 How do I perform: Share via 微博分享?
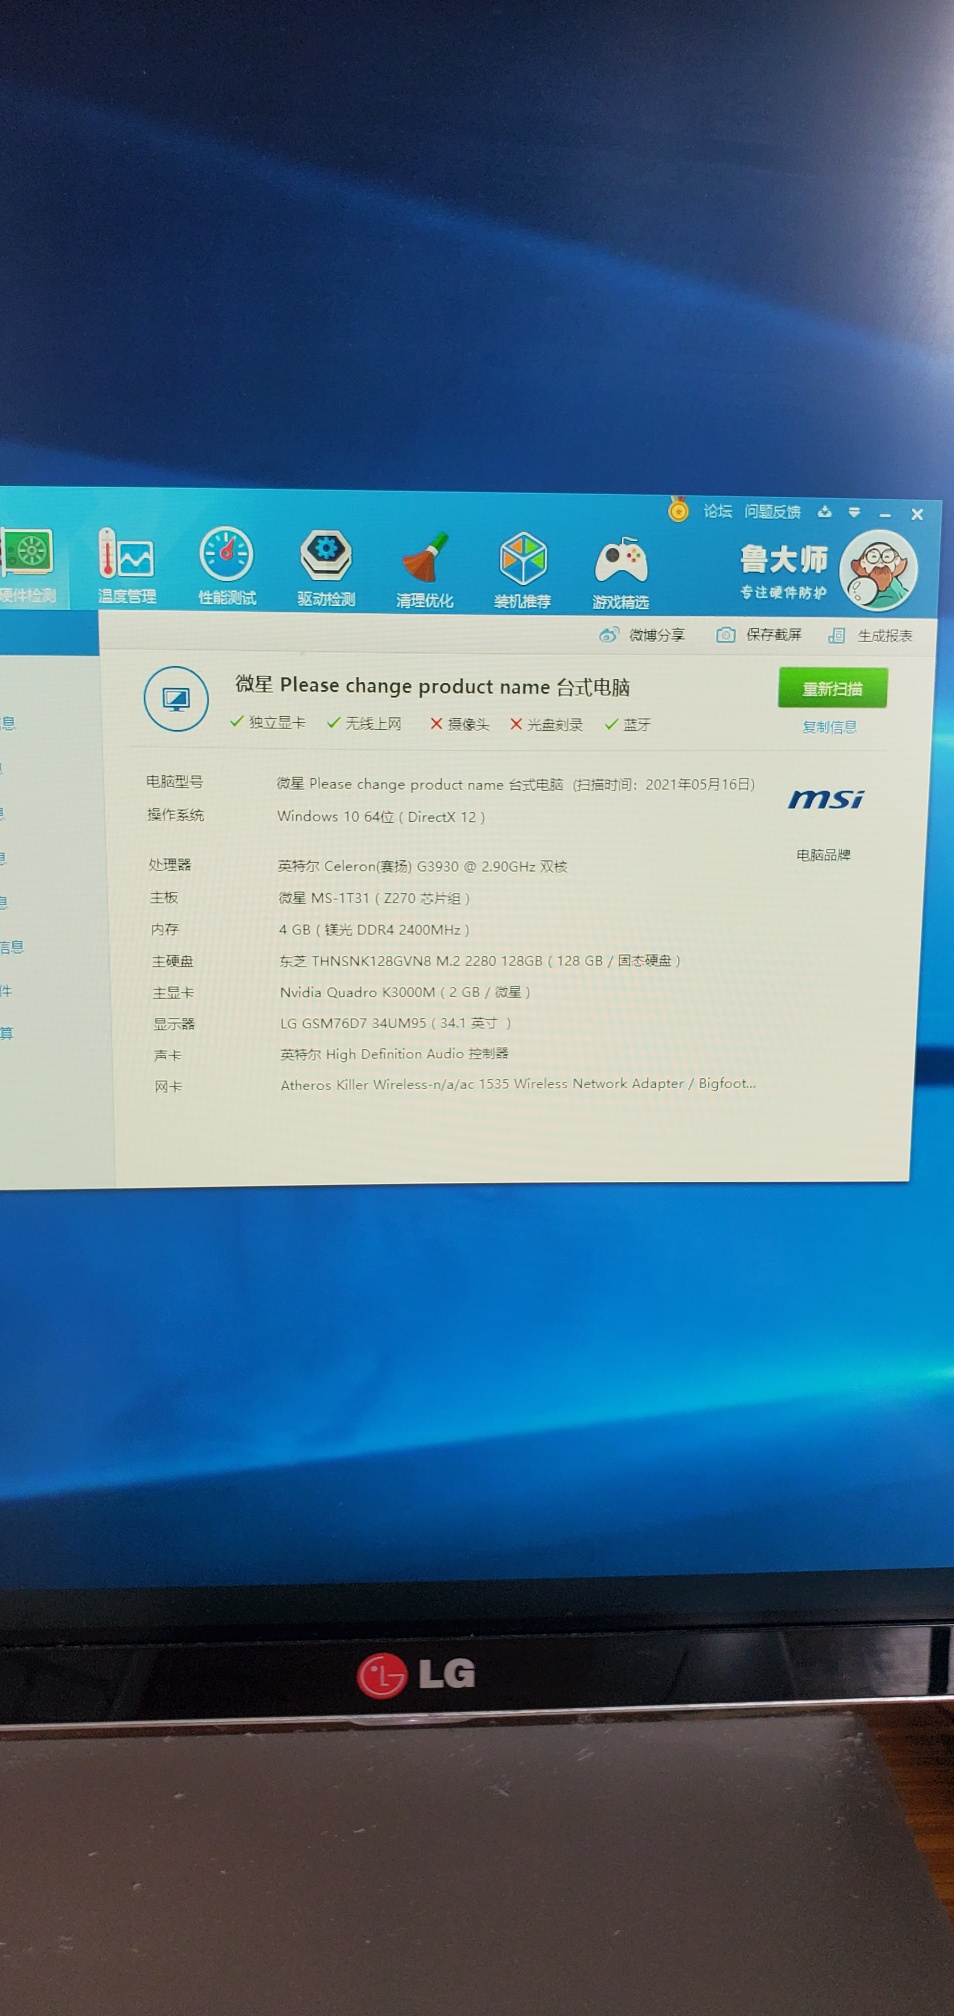pyautogui.click(x=643, y=635)
